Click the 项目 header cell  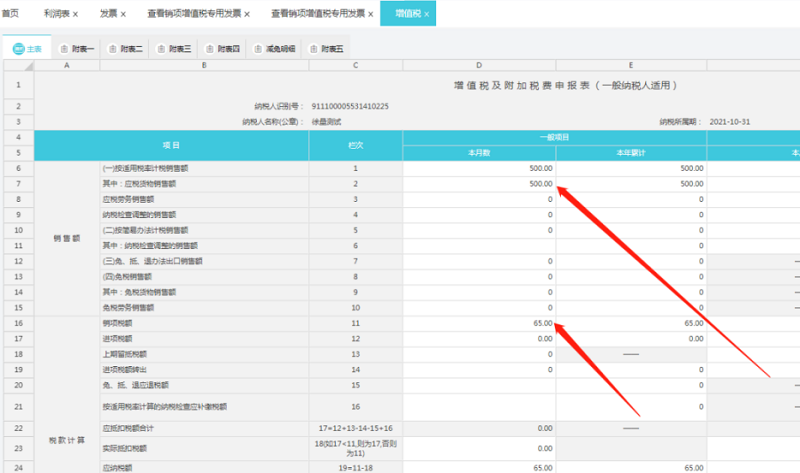[x=171, y=145]
